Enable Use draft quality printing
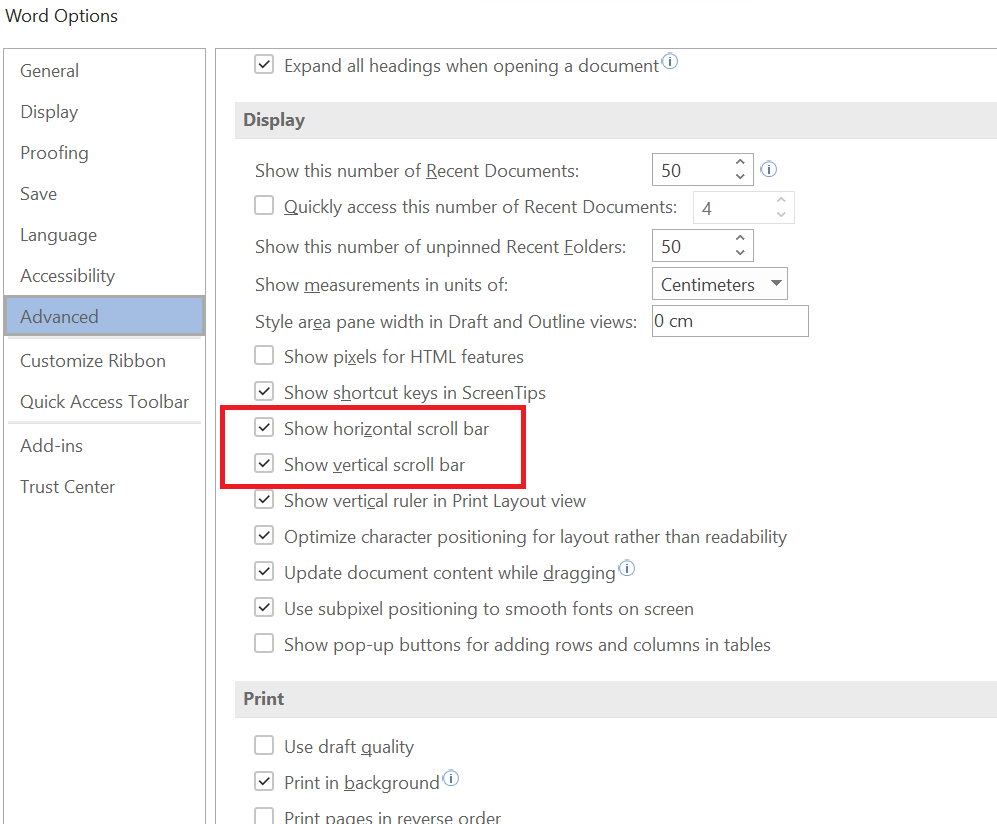This screenshot has height=824, width=997. 264,745
